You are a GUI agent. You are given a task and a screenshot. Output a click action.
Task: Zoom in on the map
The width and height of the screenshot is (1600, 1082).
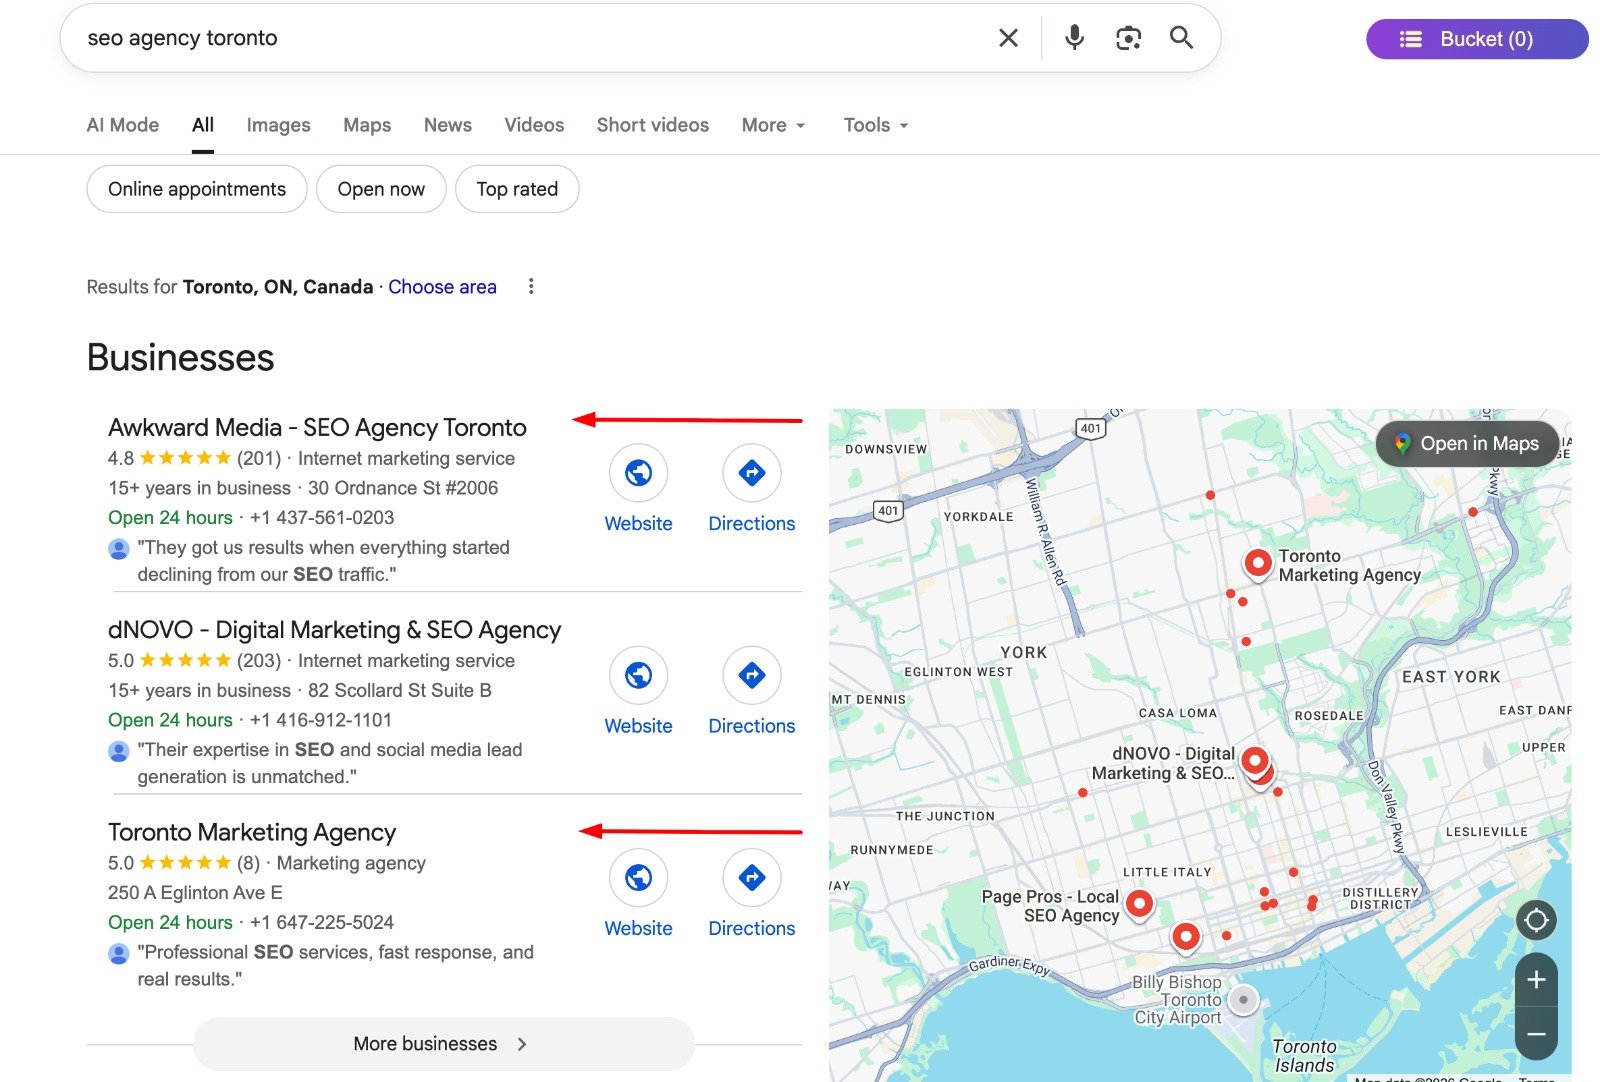tap(1536, 980)
